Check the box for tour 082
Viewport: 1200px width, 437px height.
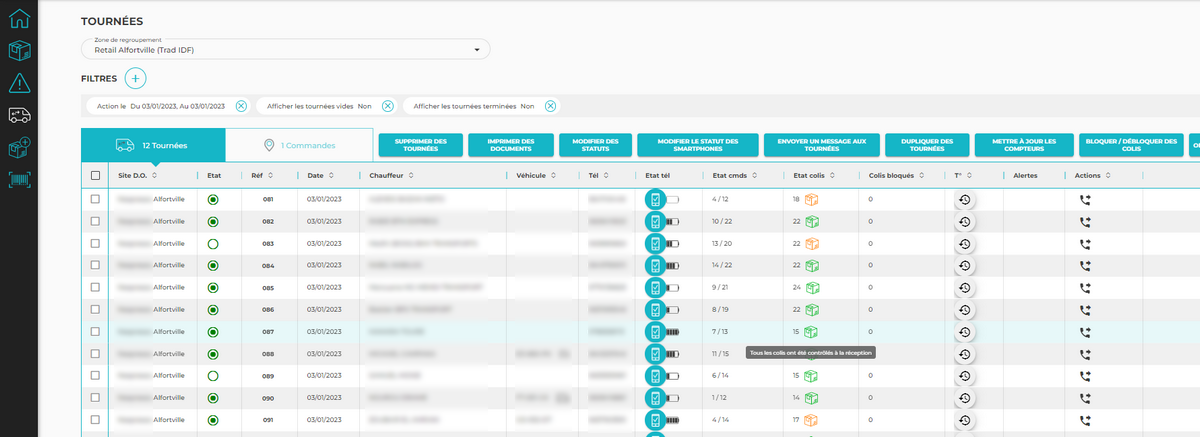pyautogui.click(x=96, y=222)
